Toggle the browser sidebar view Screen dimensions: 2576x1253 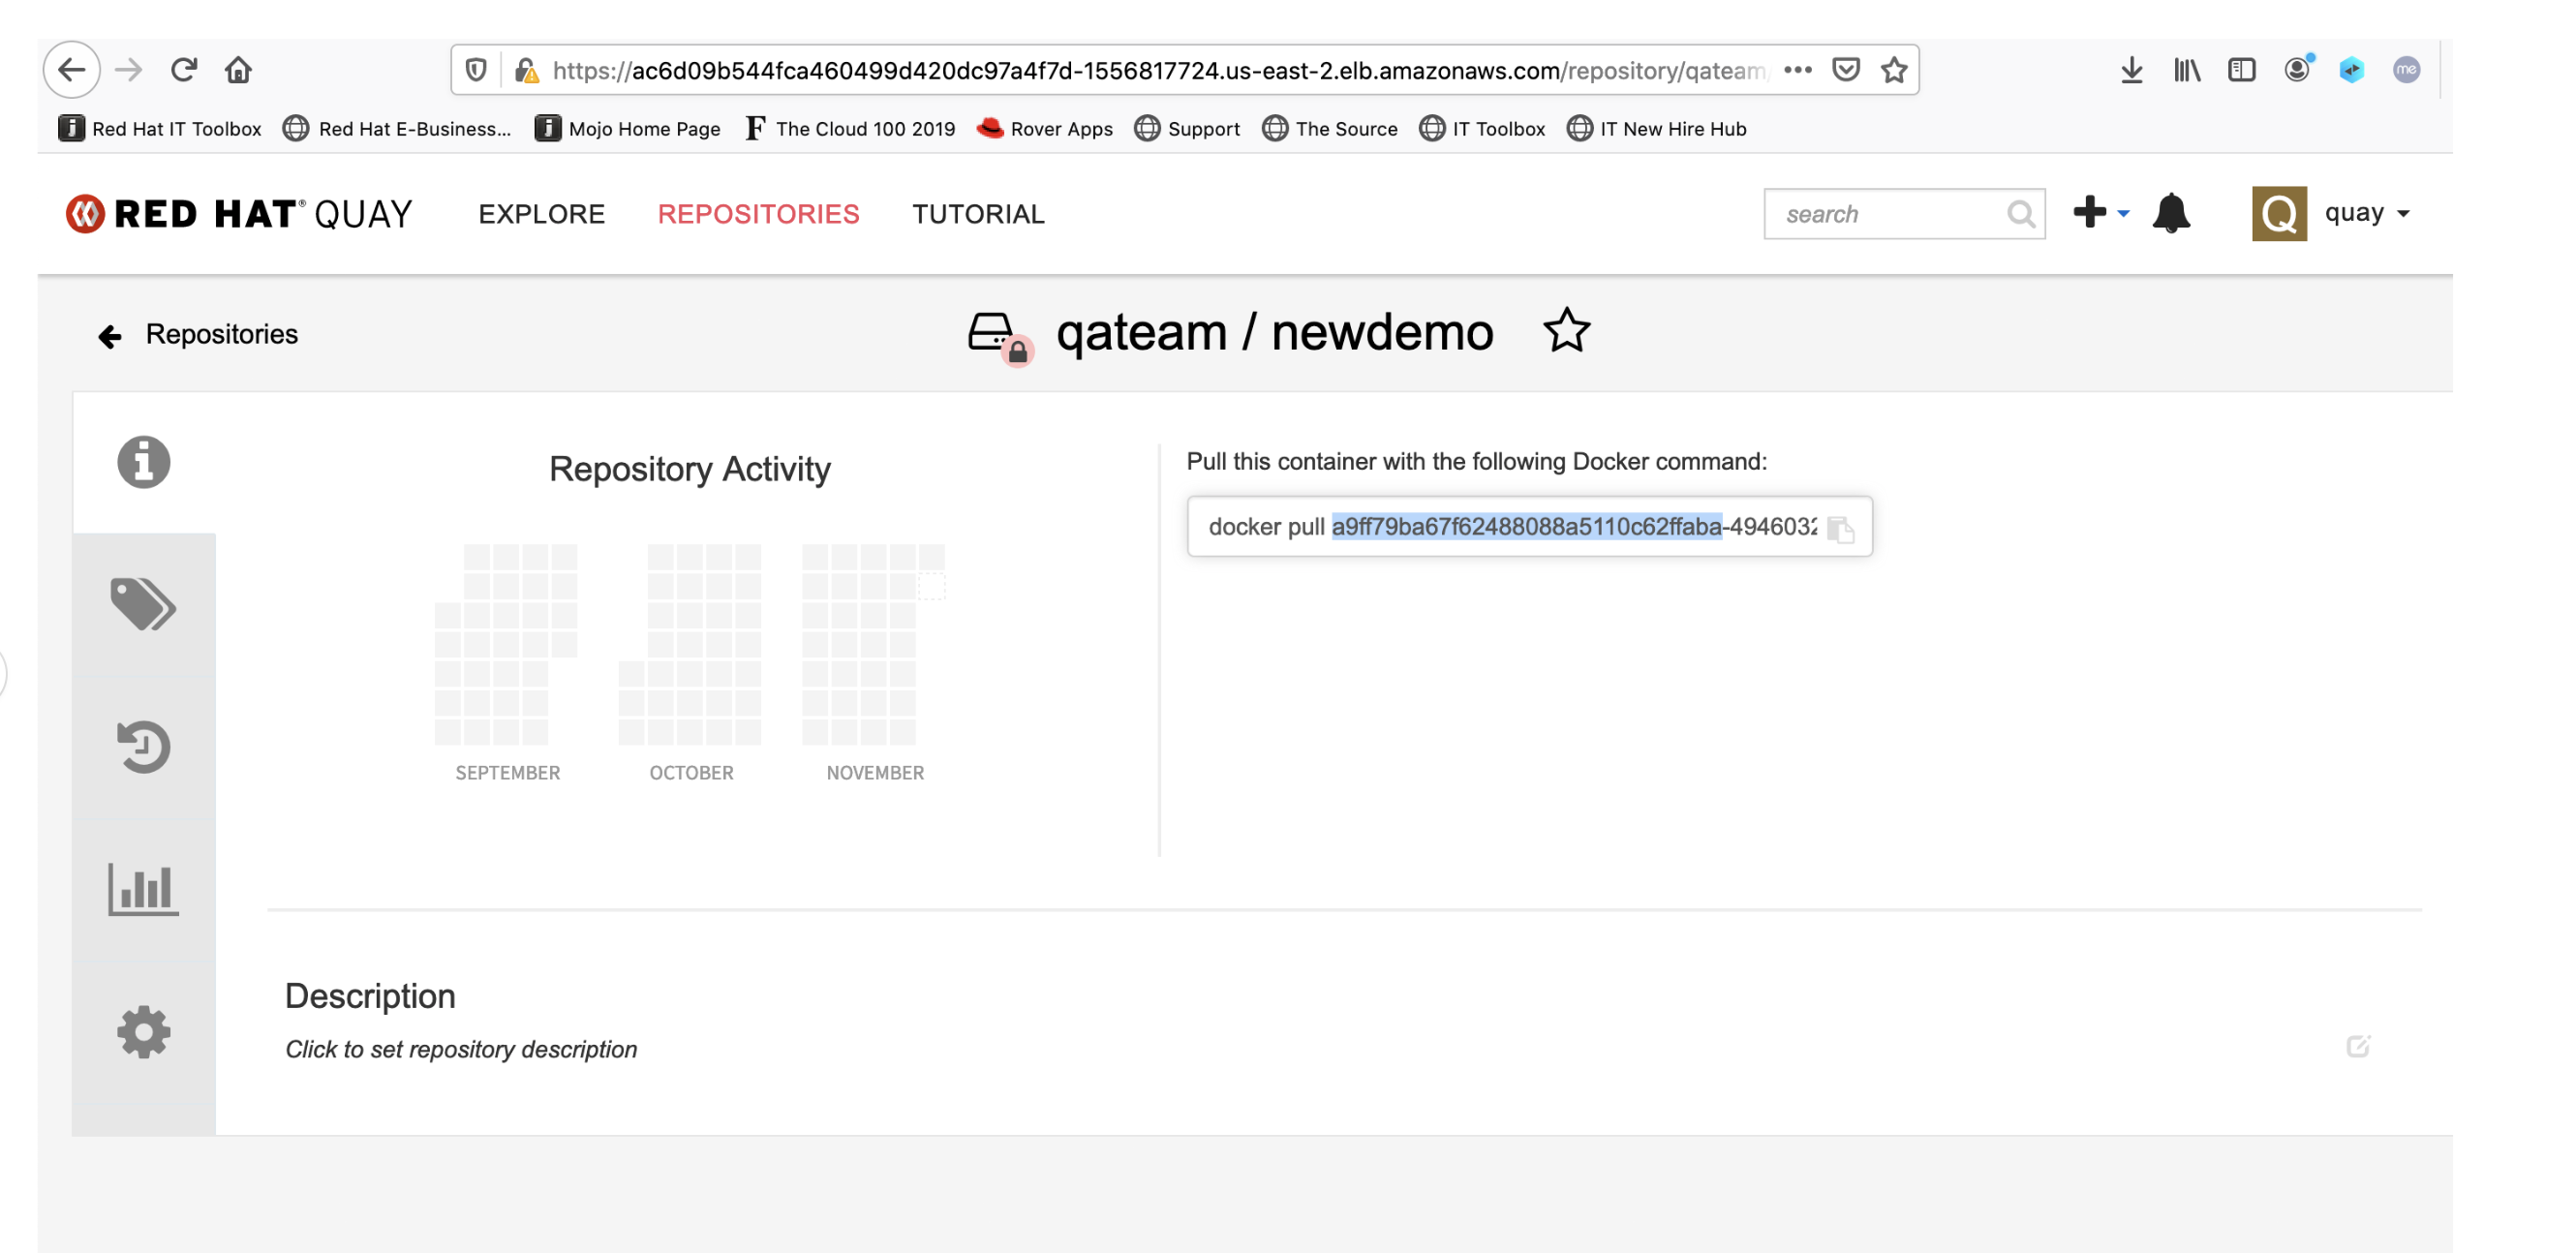click(2241, 70)
